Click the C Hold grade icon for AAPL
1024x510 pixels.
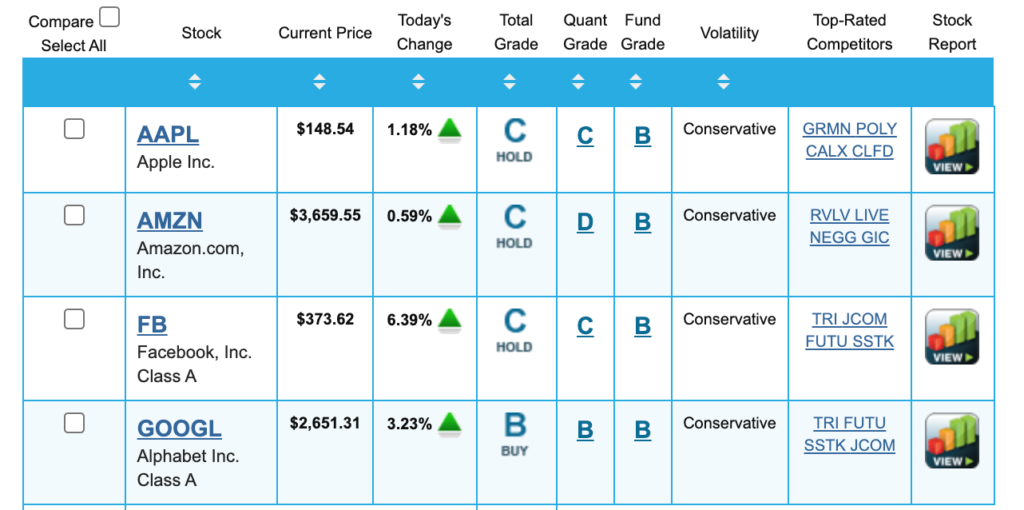514,140
